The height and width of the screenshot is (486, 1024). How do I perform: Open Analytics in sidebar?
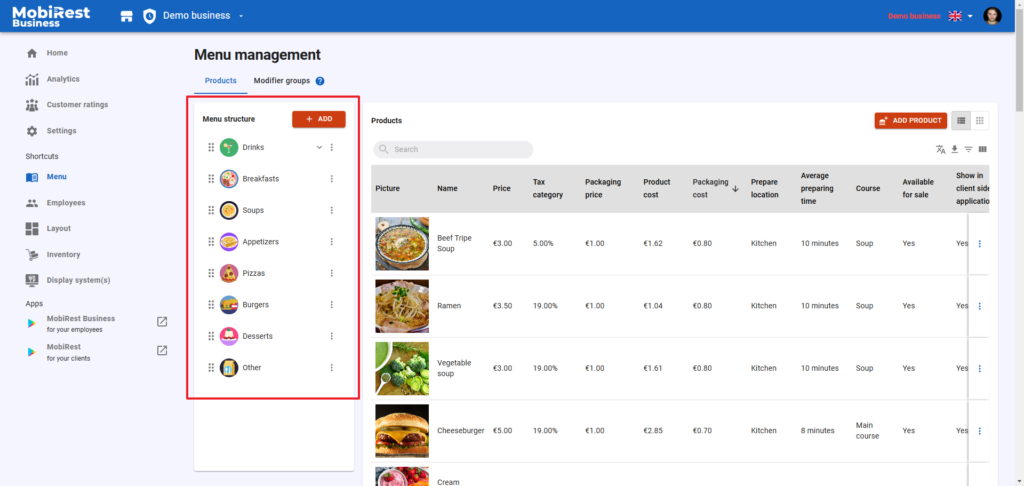click(x=63, y=79)
